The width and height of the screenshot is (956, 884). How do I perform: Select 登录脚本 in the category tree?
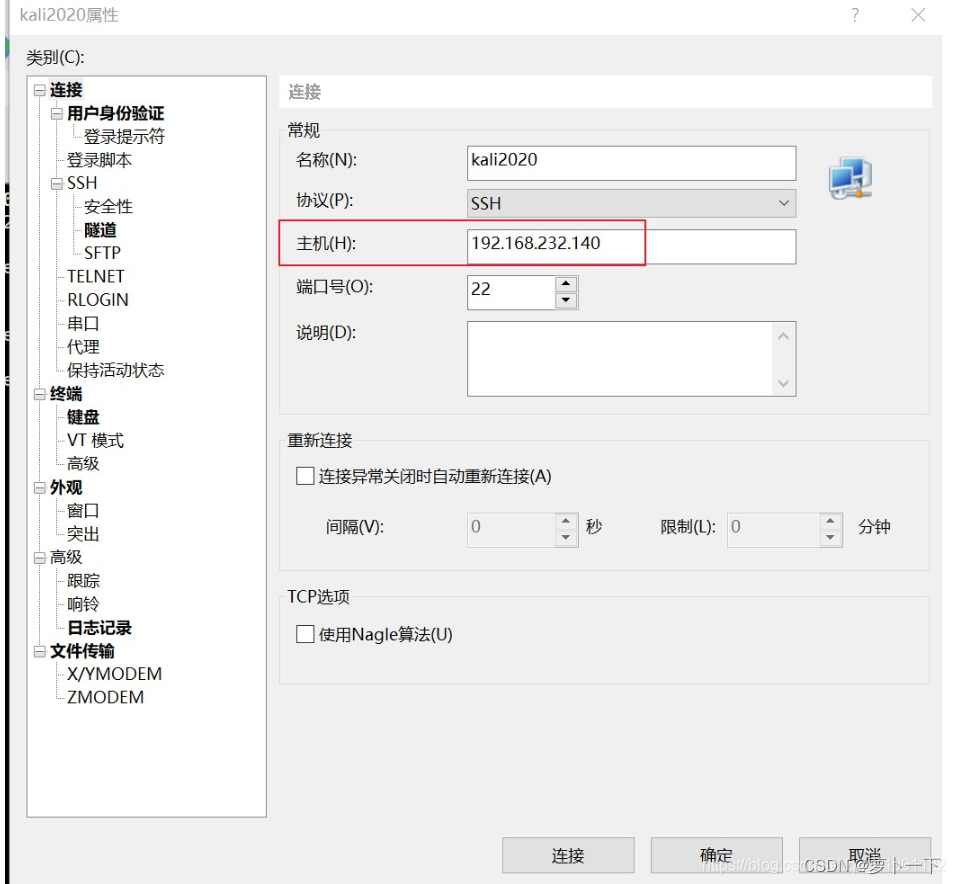tap(99, 160)
